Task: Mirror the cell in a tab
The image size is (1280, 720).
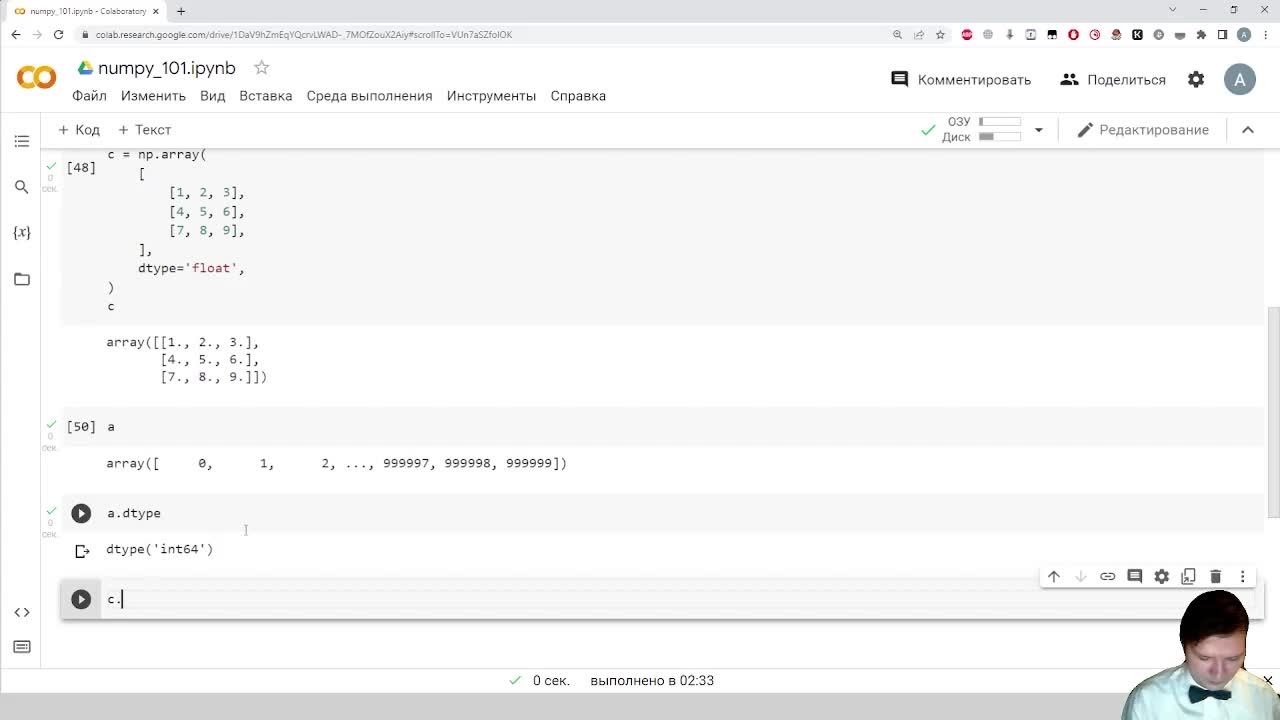Action: coord(1189,576)
